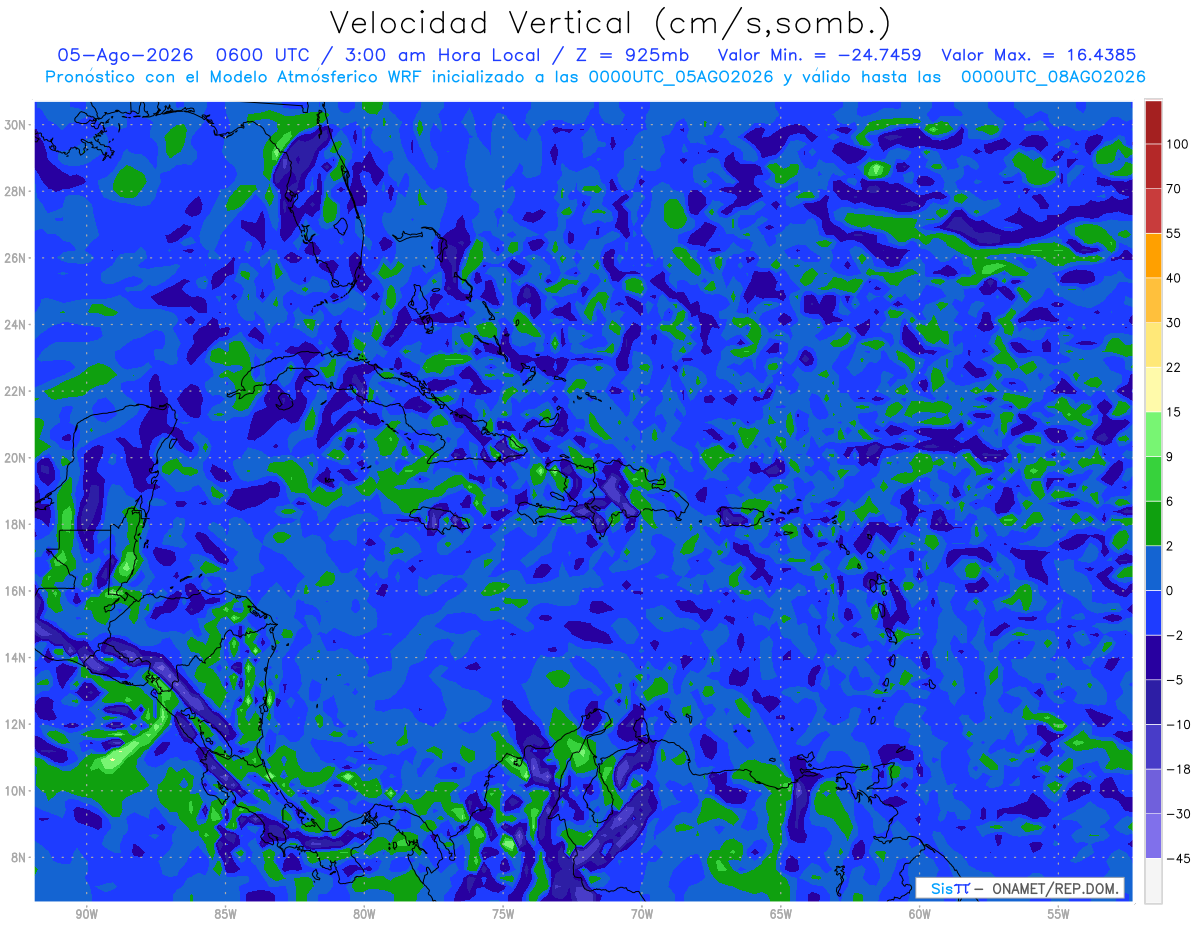This screenshot has height=927, width=1200.
Task: Click the '100' colorbar label
Action: 1177,145
